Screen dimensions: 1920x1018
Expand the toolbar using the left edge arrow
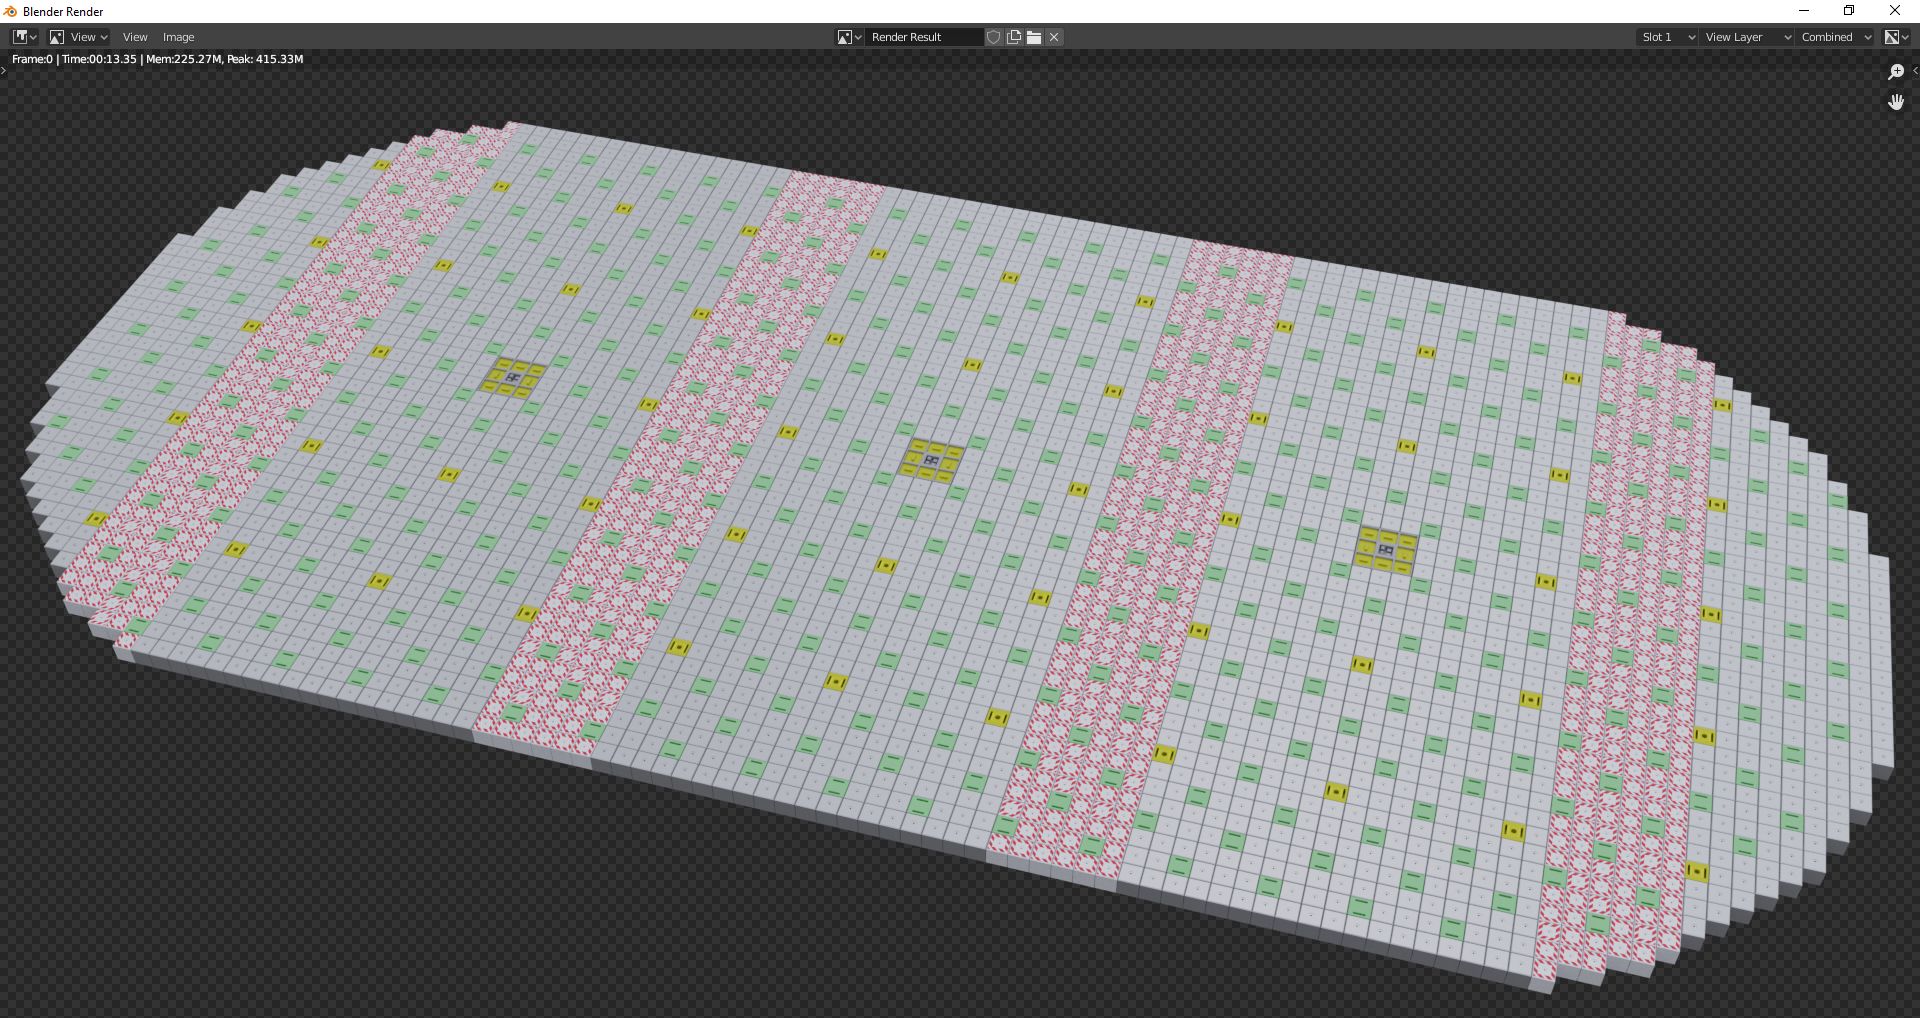[x=4, y=71]
